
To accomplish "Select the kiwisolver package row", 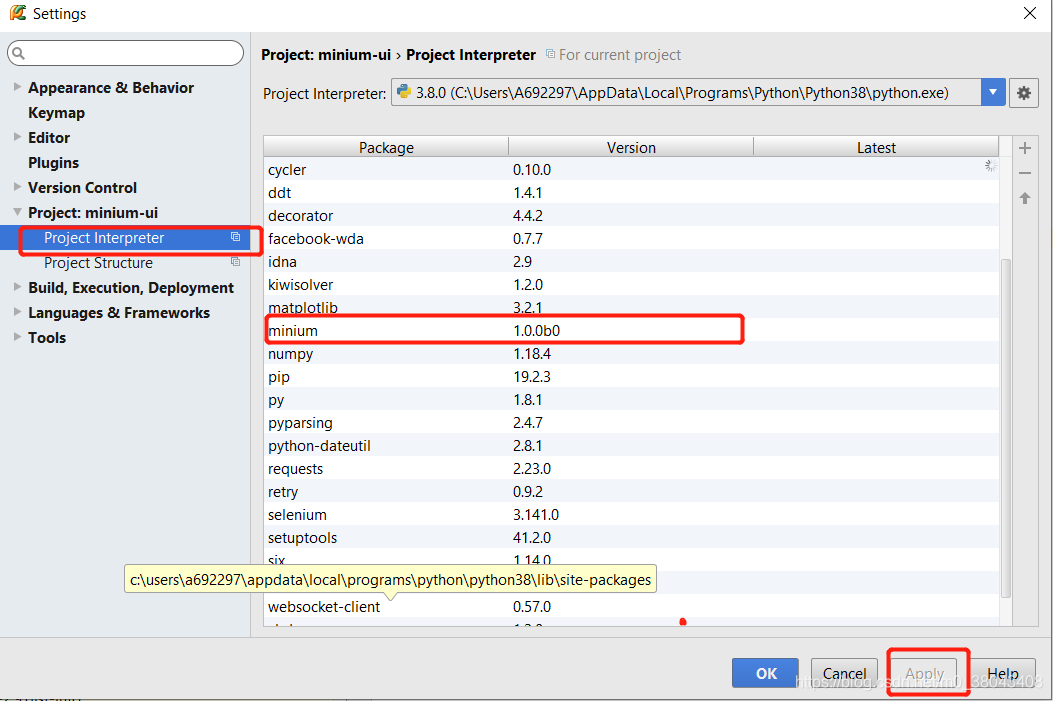I will pyautogui.click(x=631, y=285).
